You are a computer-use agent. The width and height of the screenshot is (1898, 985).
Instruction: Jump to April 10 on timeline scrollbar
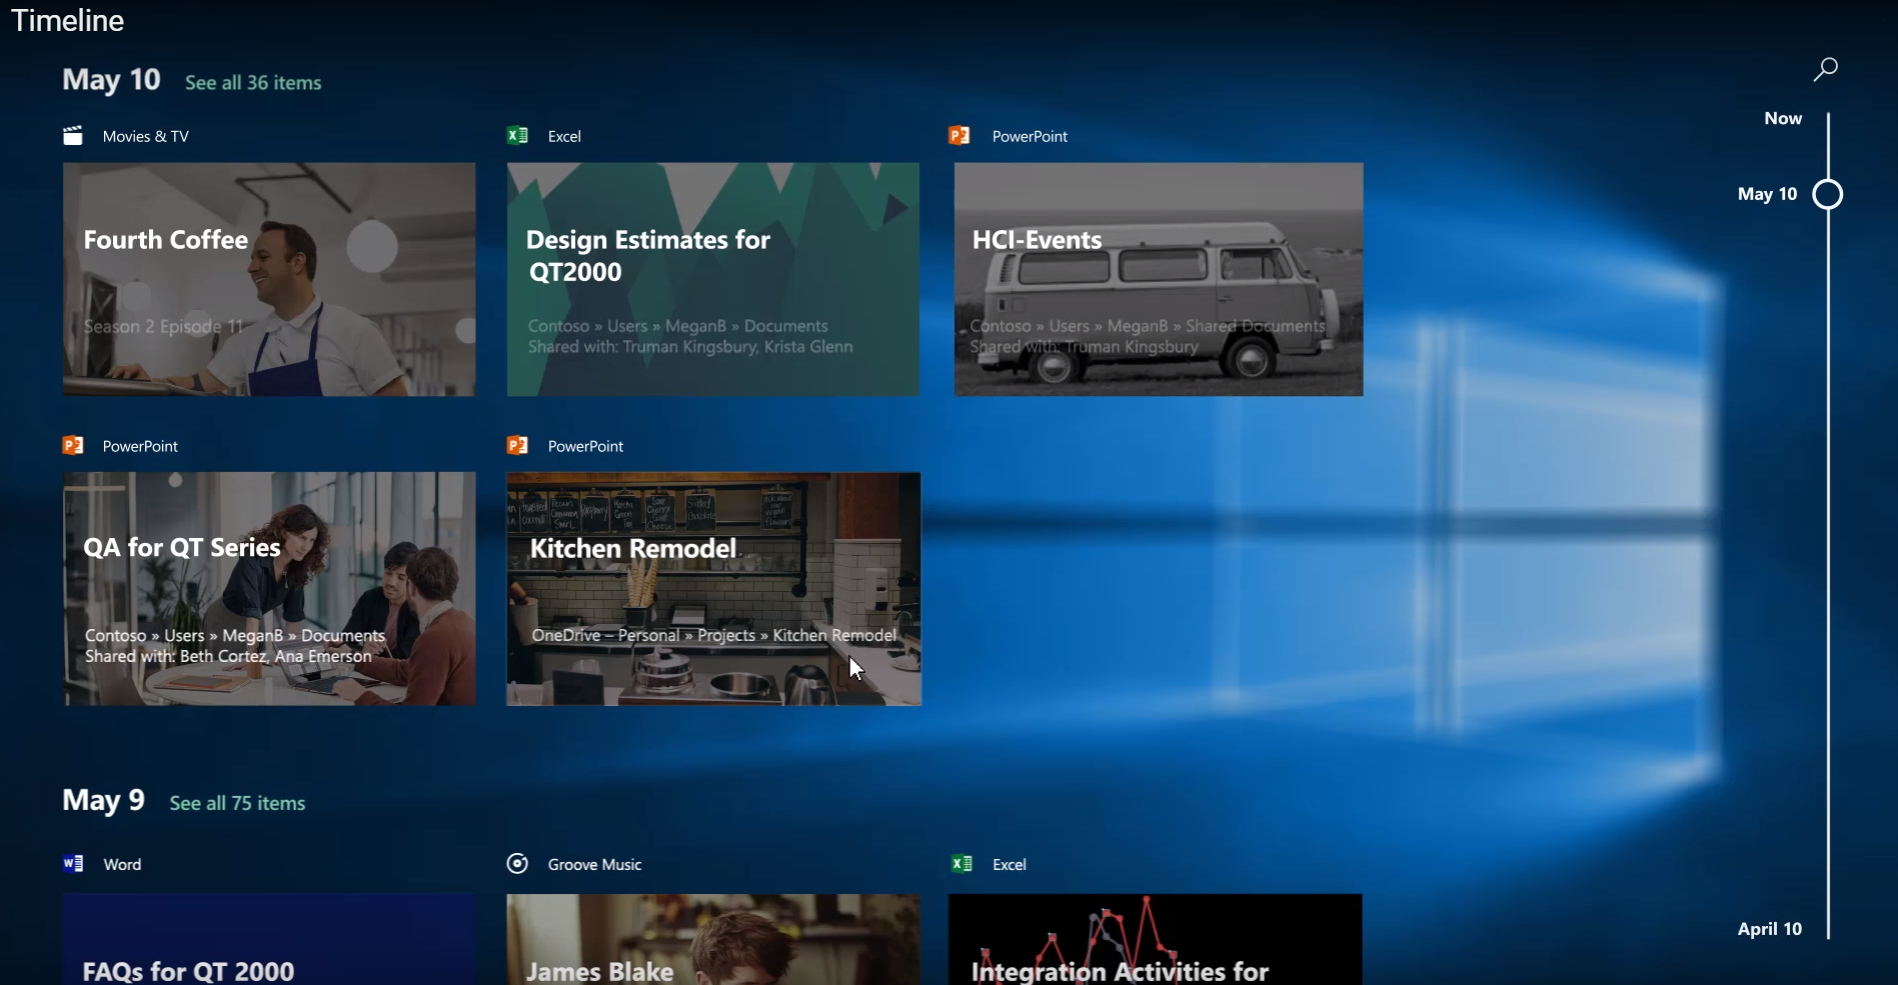(1770, 929)
